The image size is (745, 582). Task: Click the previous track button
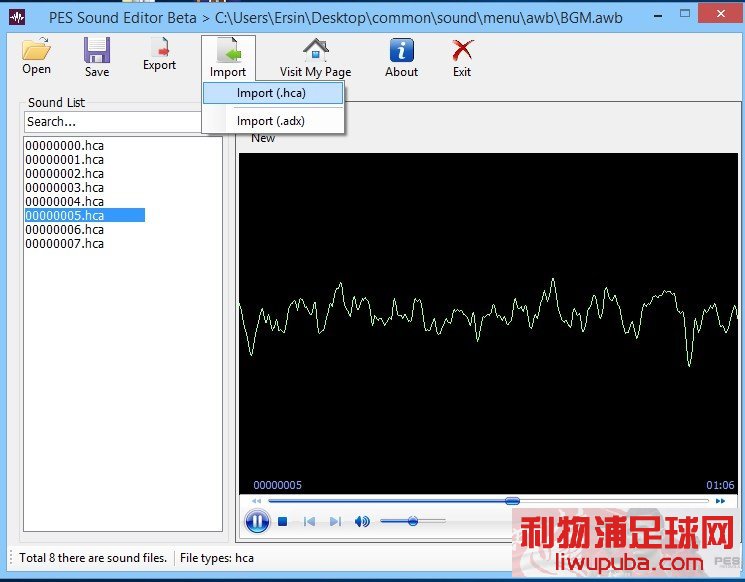coord(309,522)
